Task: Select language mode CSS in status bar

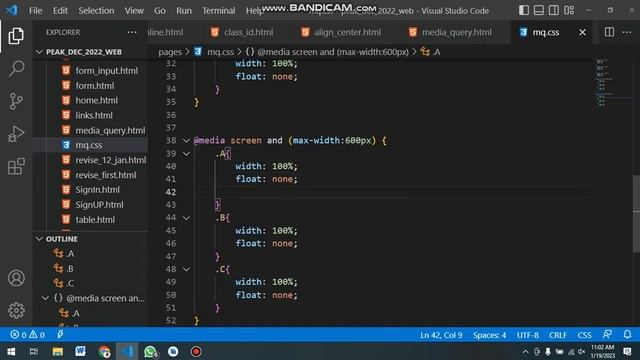Action: tap(584, 335)
